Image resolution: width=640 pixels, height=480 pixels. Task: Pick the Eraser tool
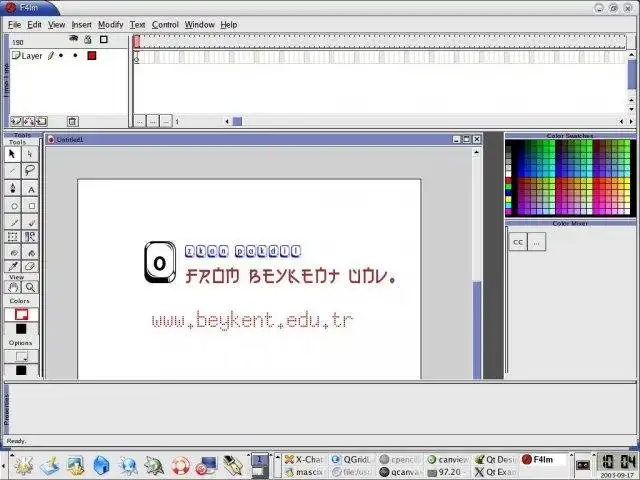30,267
